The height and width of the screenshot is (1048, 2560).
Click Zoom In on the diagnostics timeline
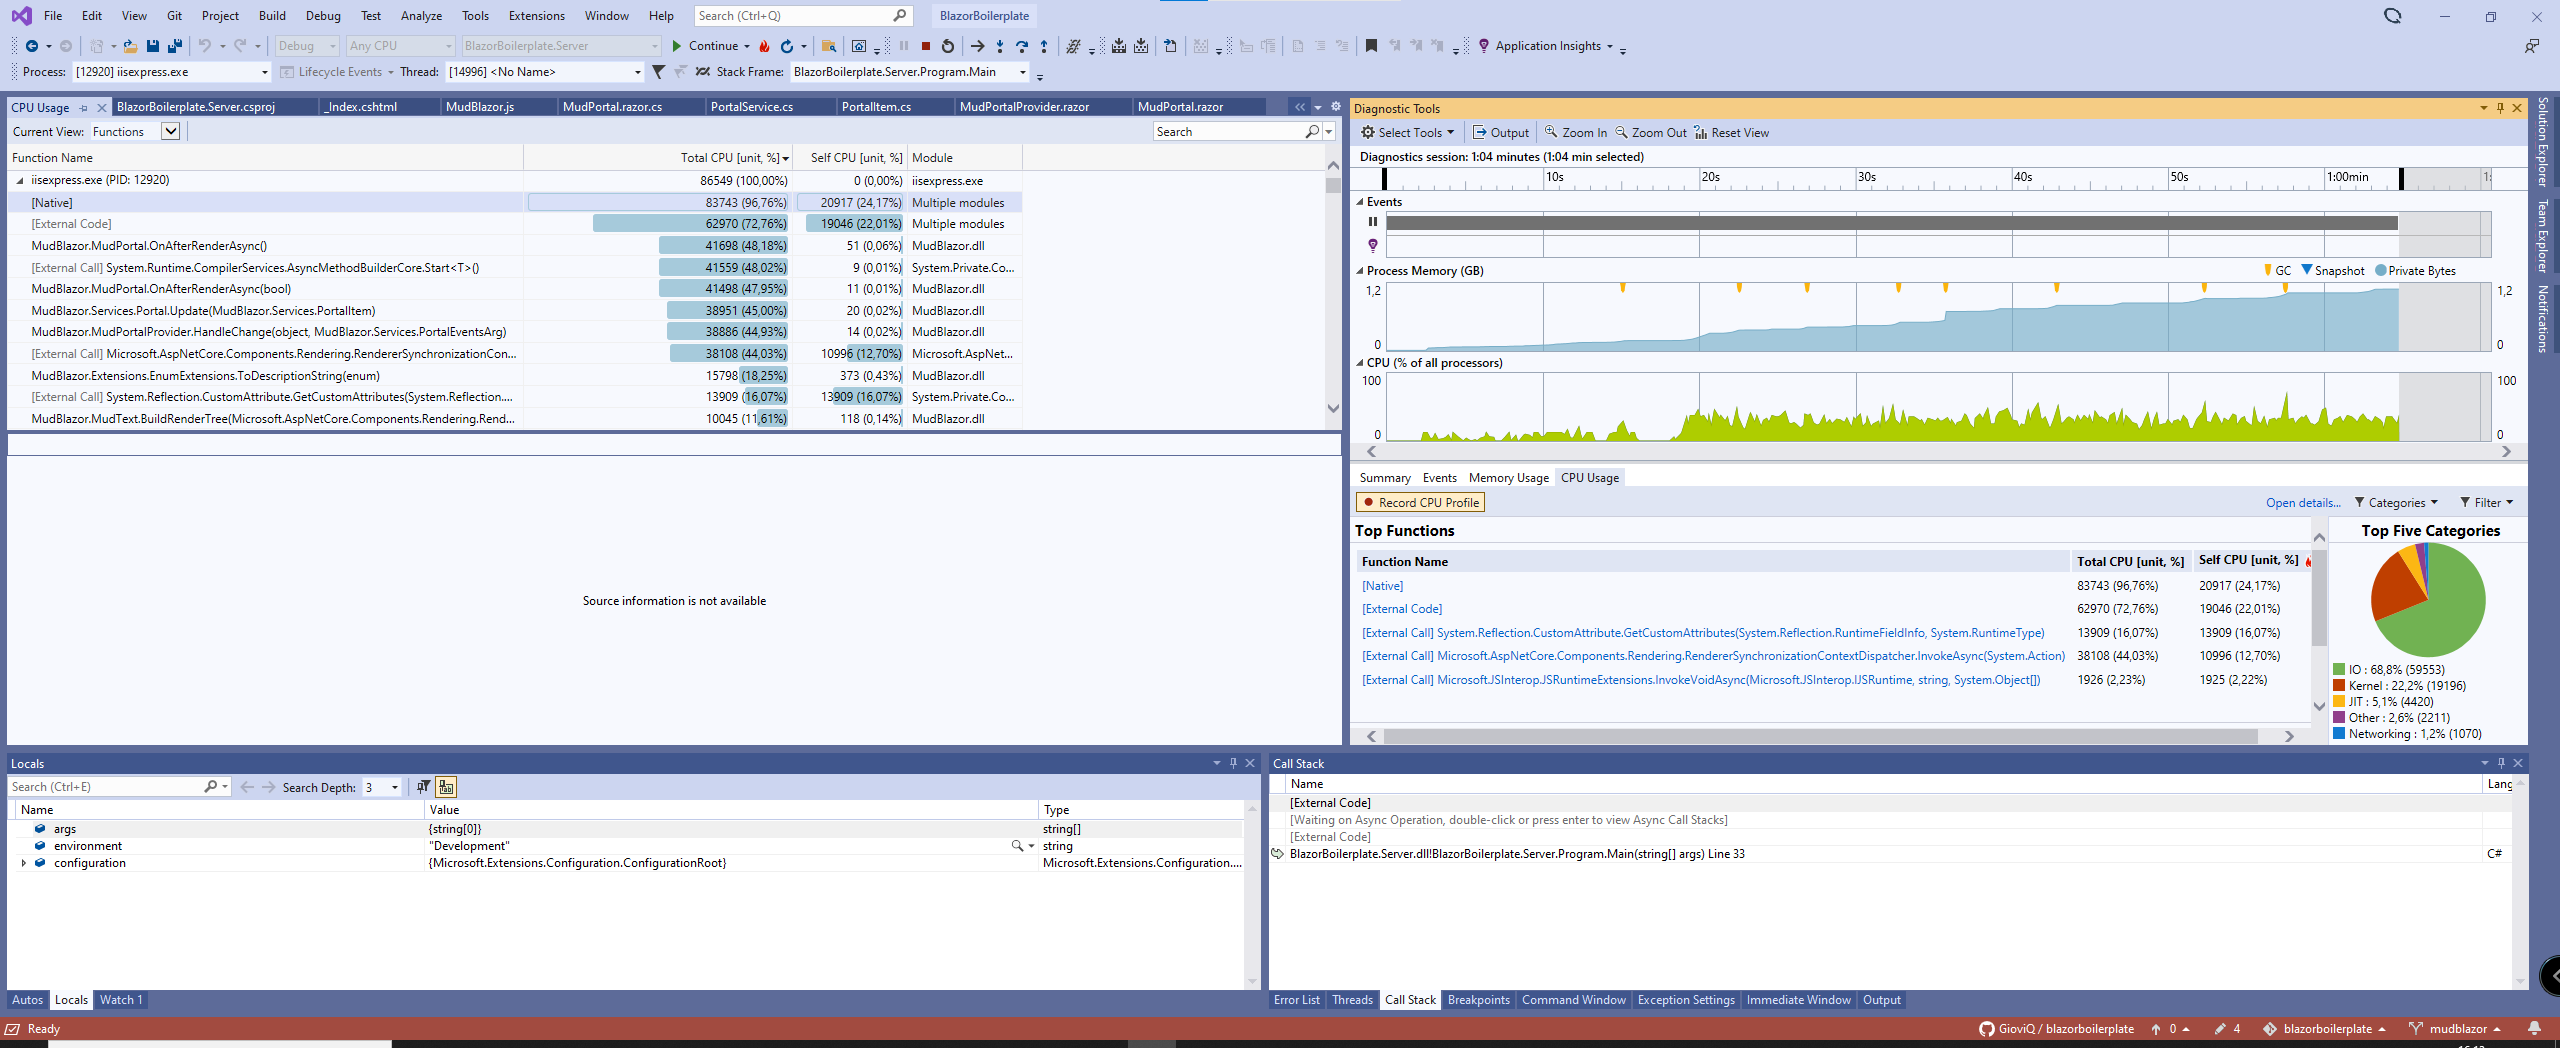(x=1575, y=132)
